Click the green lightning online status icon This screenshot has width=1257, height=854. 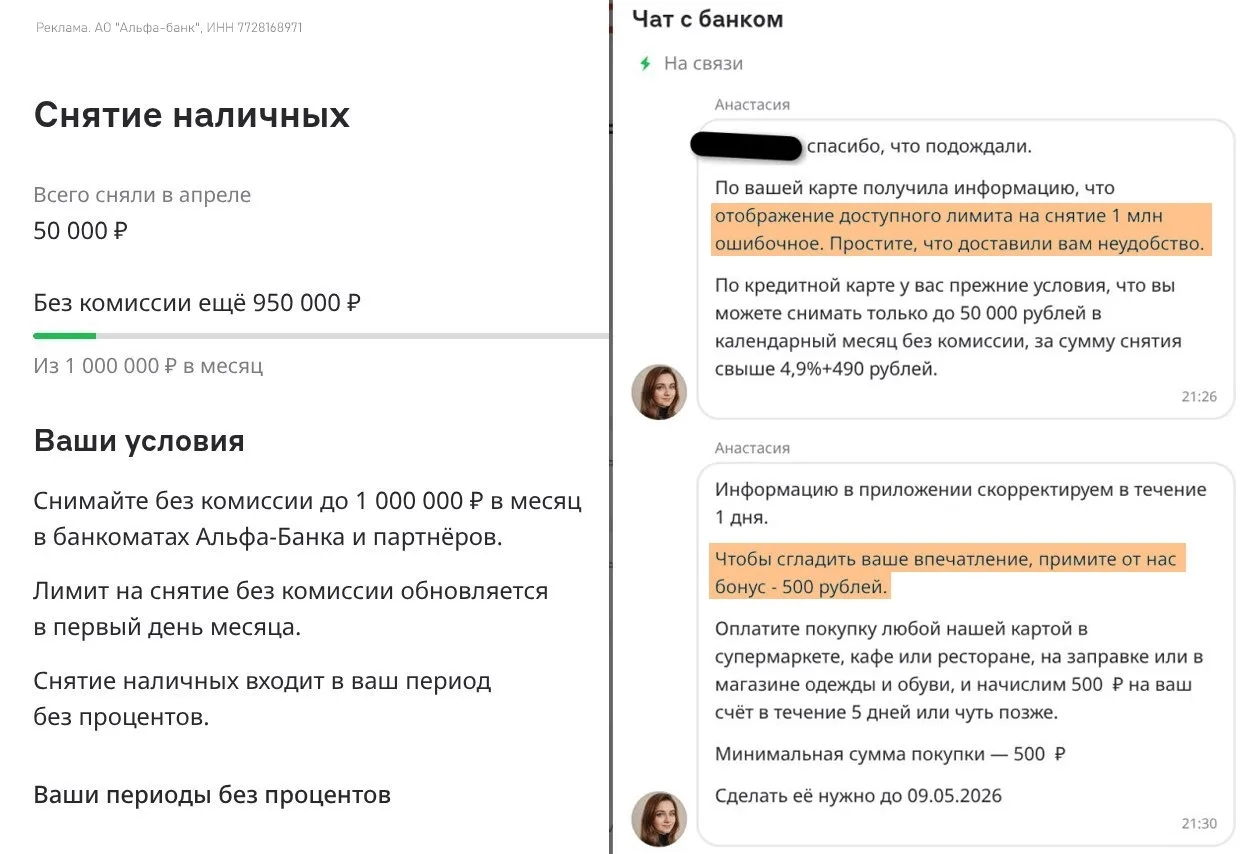tap(646, 64)
